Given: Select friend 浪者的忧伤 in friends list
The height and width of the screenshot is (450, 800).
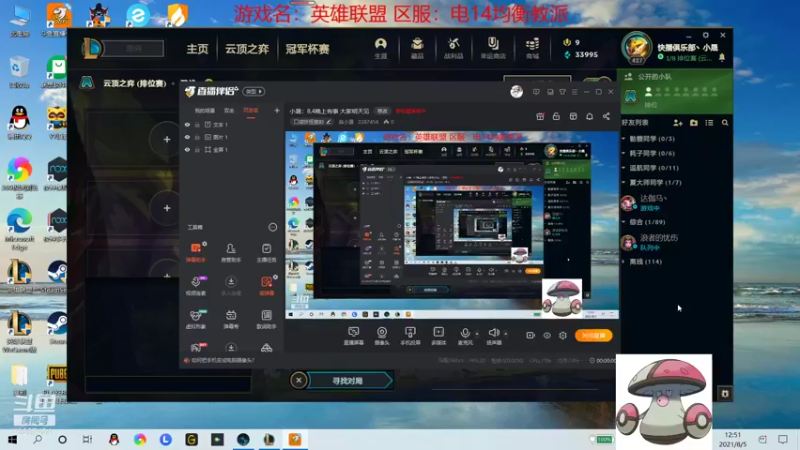Looking at the screenshot, I should point(675,242).
